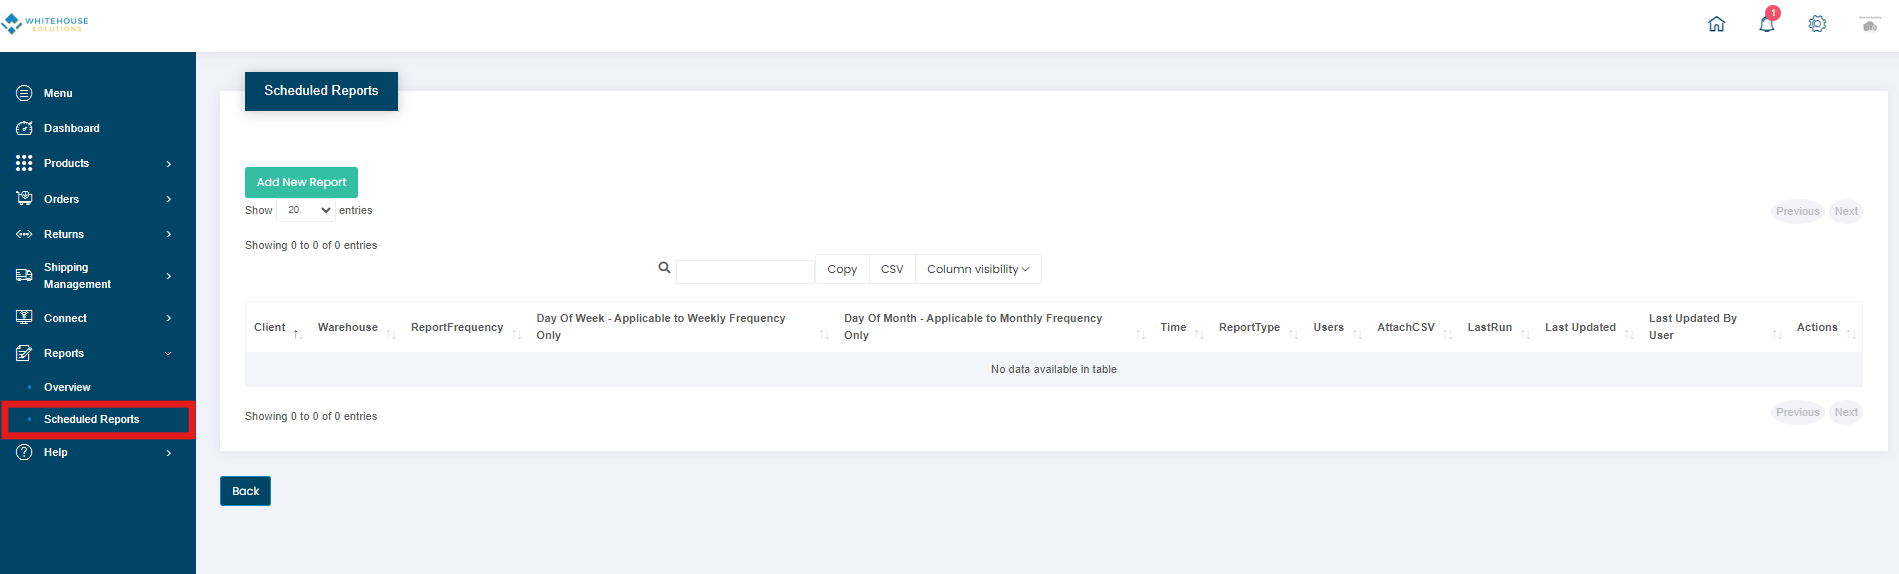Collapse the Reports submenu chevron
Screen dimensions: 1899x574
click(168, 353)
